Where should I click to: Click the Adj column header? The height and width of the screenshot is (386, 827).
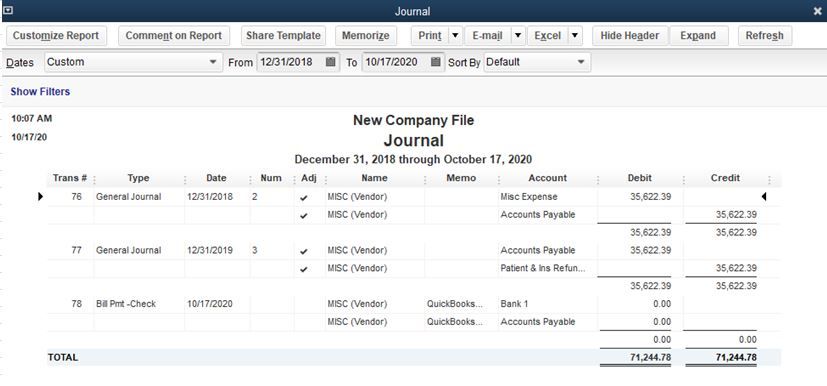tap(309, 178)
